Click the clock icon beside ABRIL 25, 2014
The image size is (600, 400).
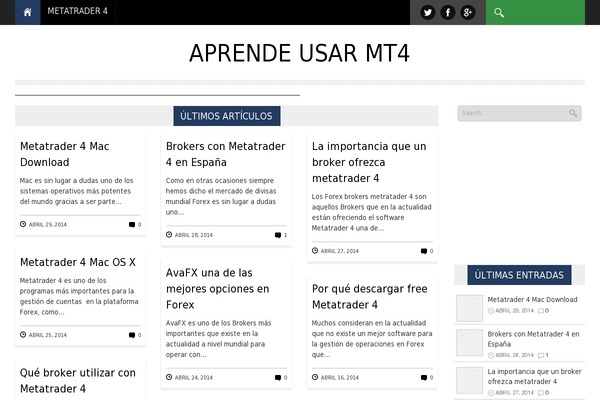click(x=23, y=335)
